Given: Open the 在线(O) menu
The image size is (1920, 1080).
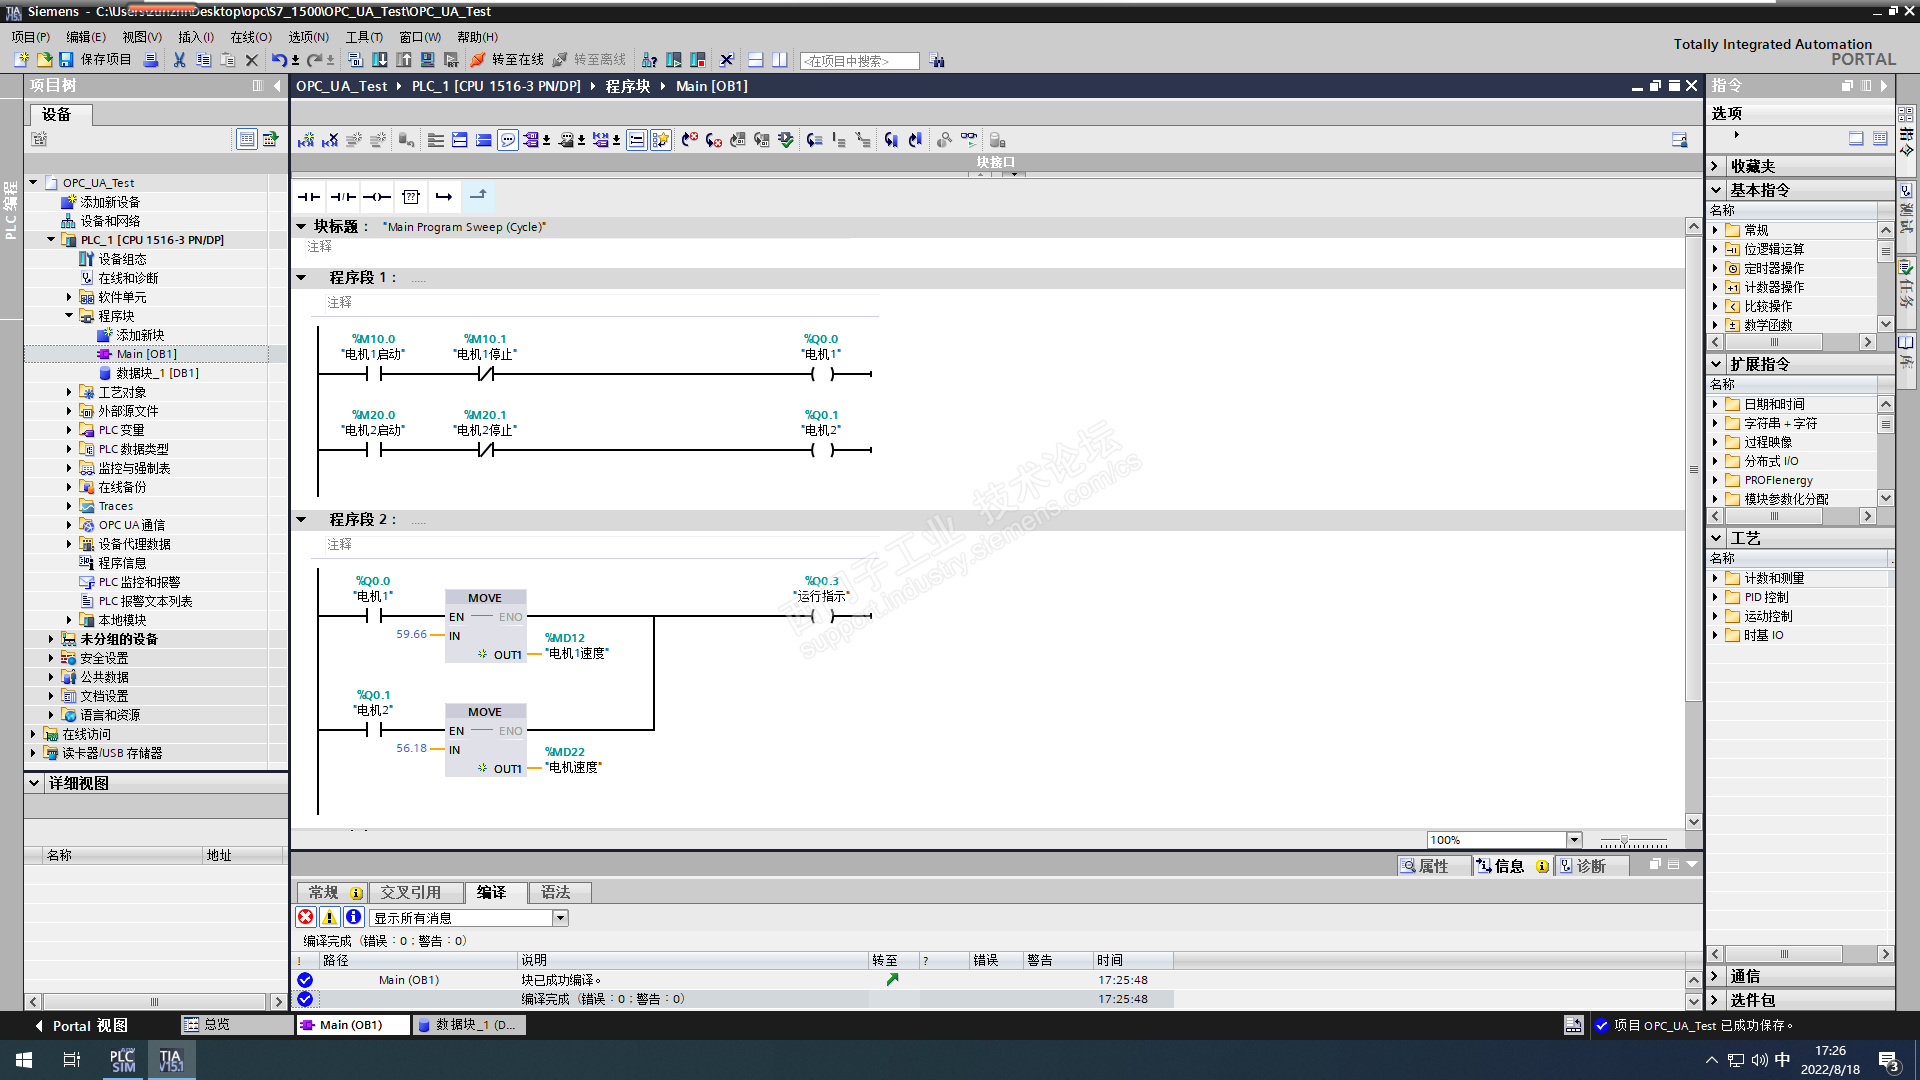Looking at the screenshot, I should point(250,37).
